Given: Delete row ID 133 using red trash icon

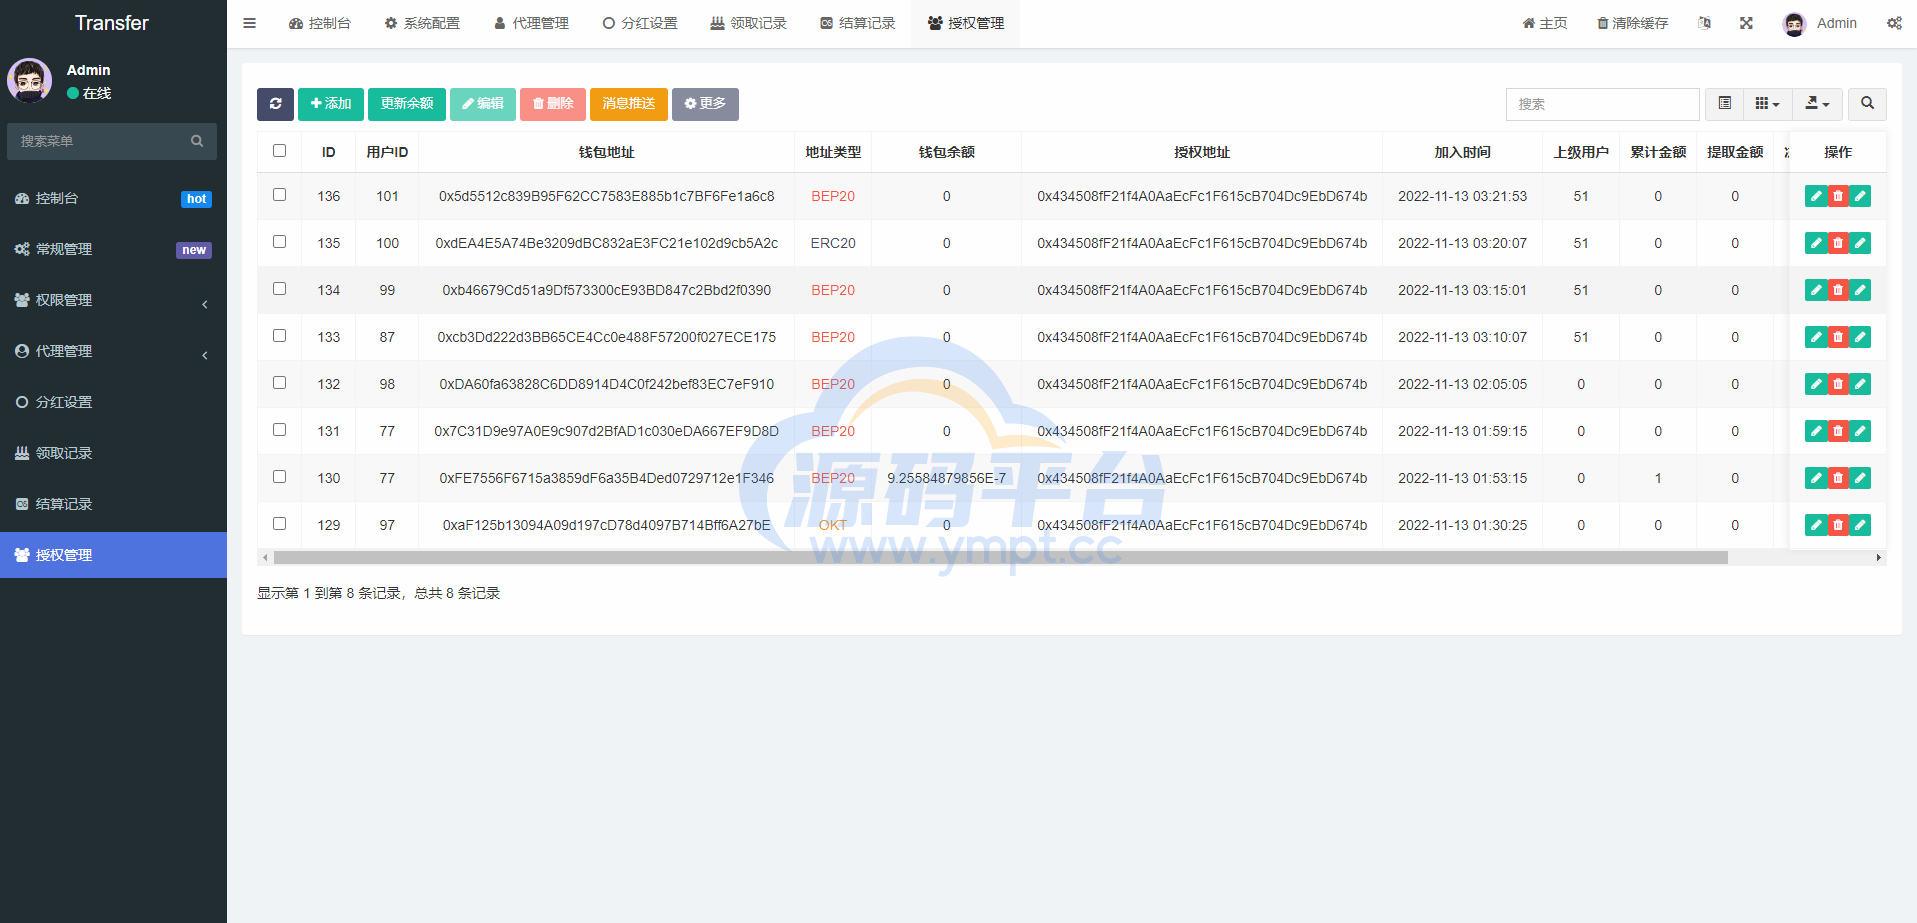Looking at the screenshot, I should pyautogui.click(x=1838, y=337).
